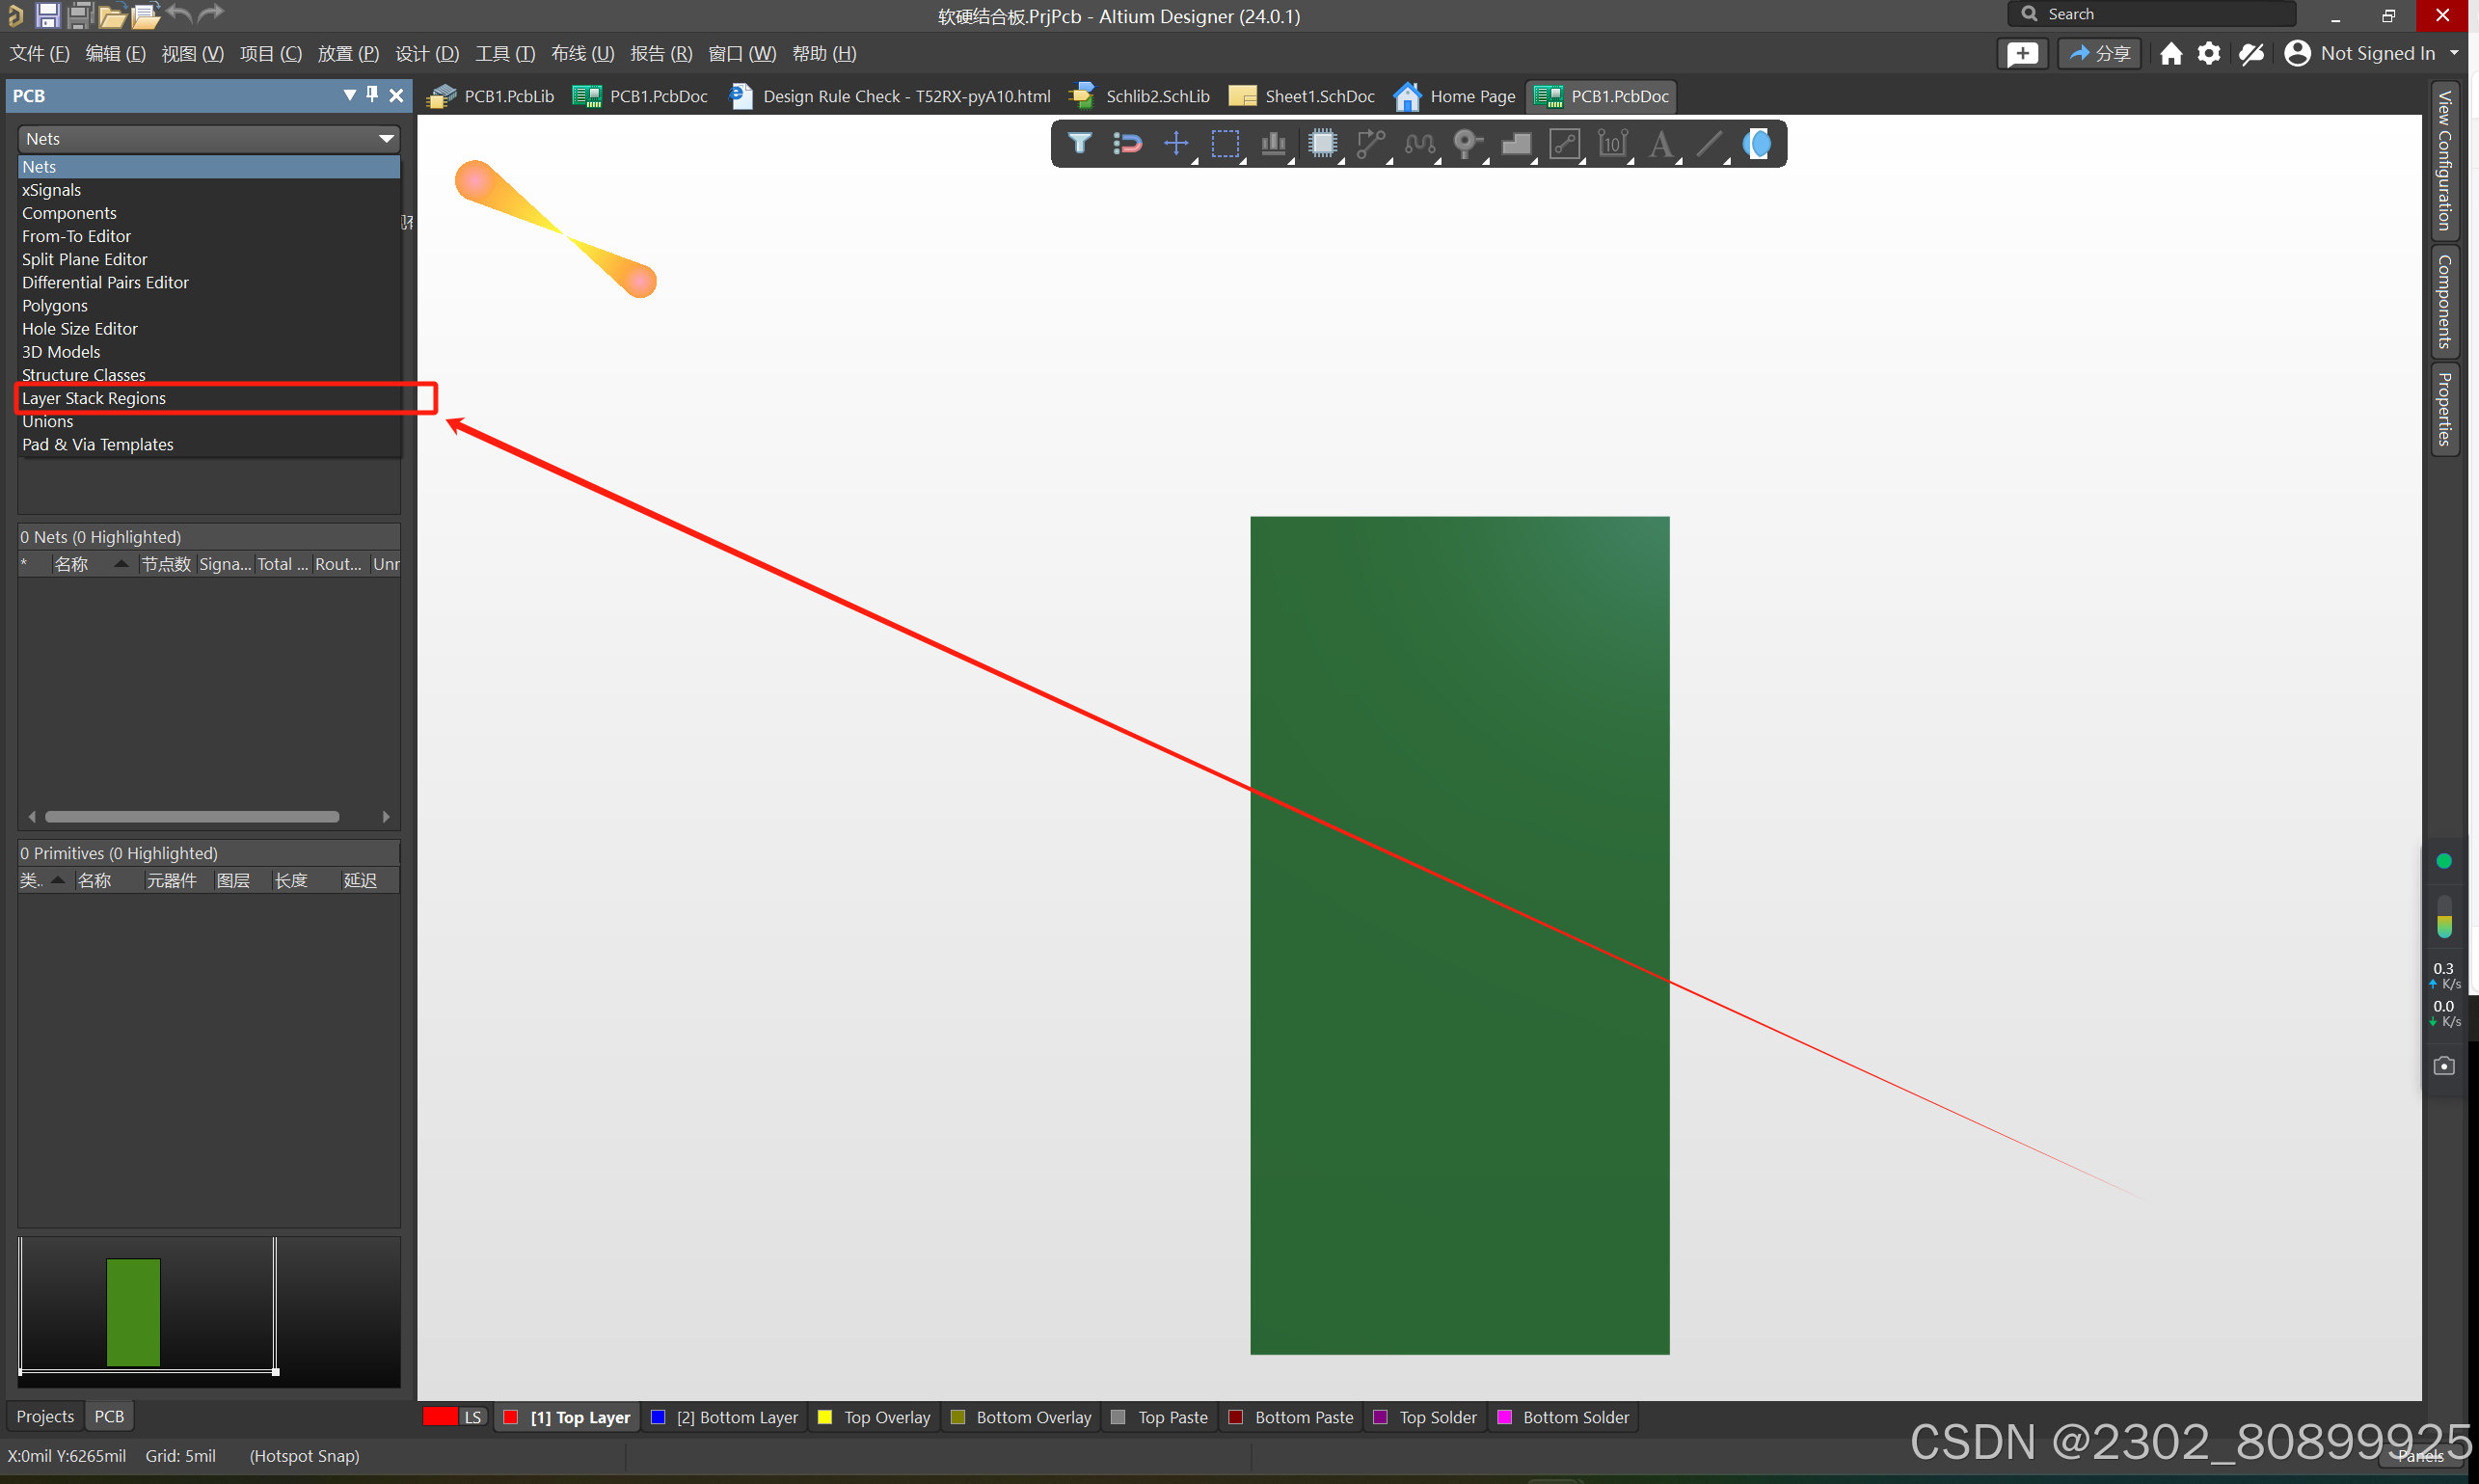
Task: Click the place polygon pour icon
Action: click(x=1516, y=144)
